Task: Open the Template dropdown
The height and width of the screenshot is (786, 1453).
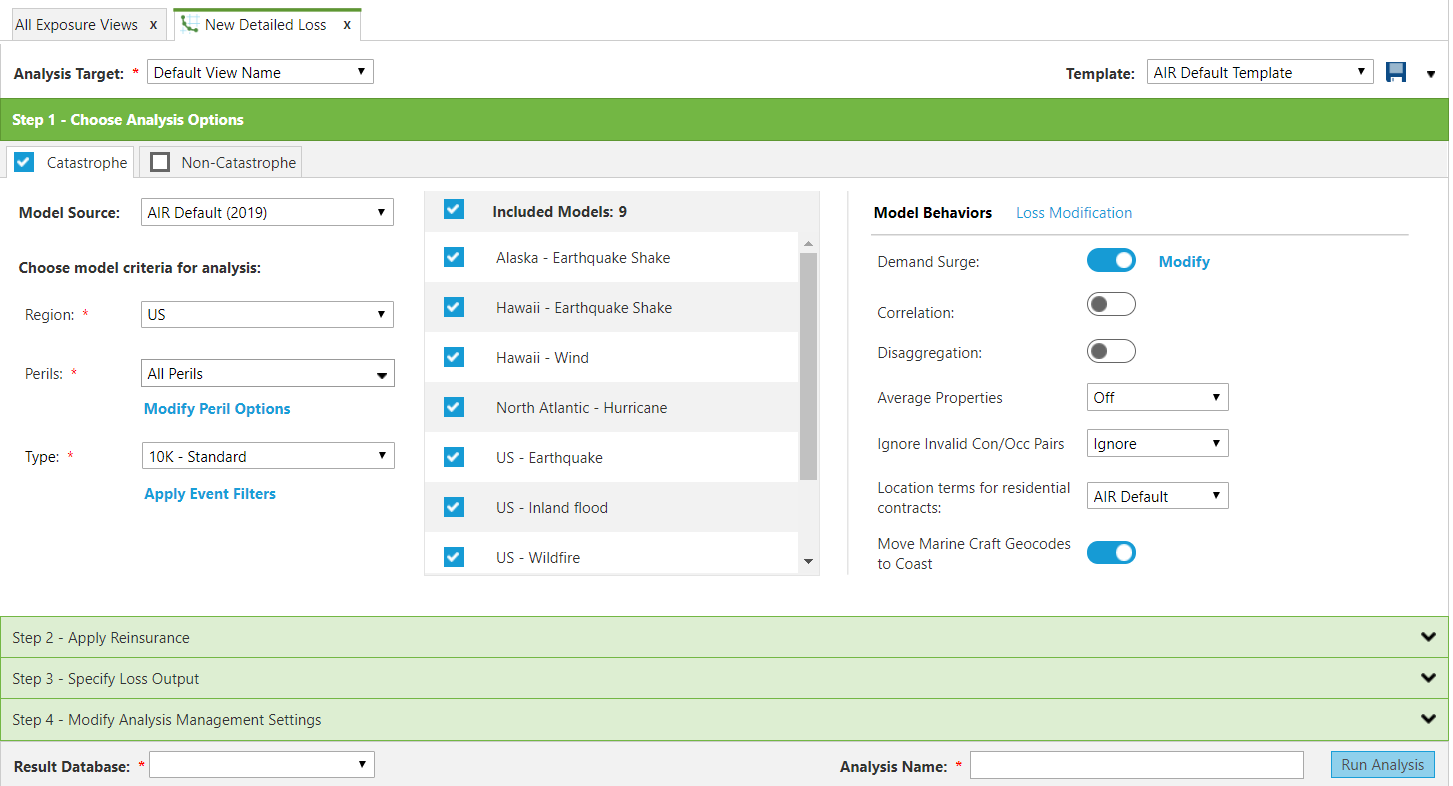Action: (1260, 72)
